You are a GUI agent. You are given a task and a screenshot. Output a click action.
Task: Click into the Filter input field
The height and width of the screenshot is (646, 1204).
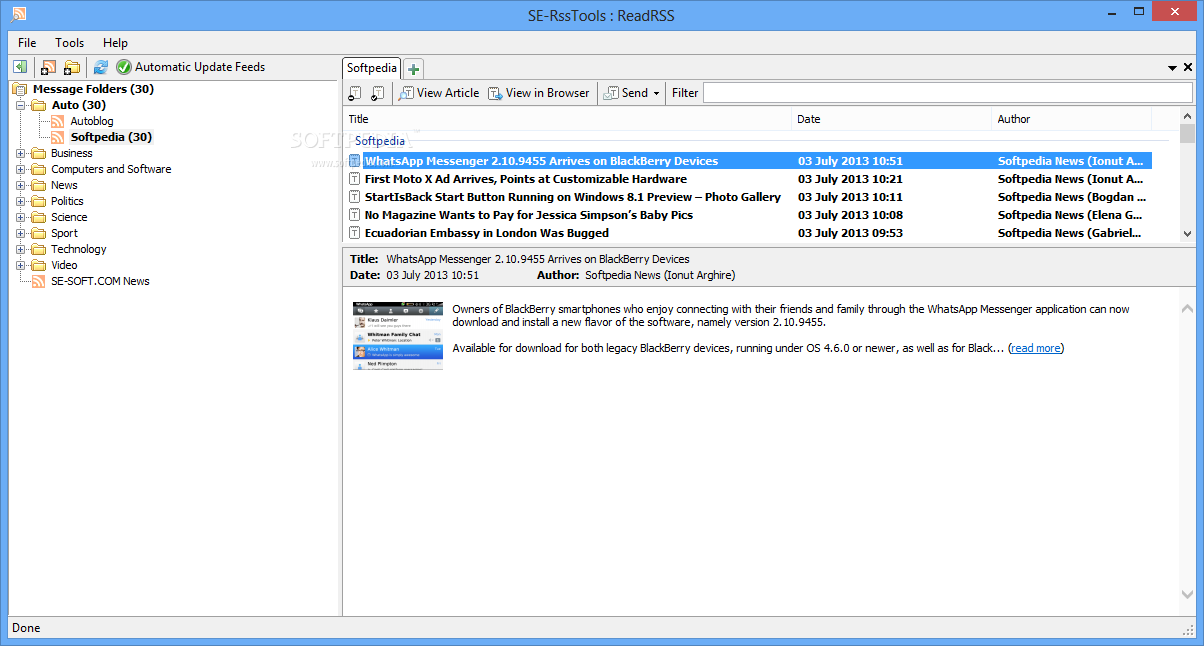click(x=947, y=93)
